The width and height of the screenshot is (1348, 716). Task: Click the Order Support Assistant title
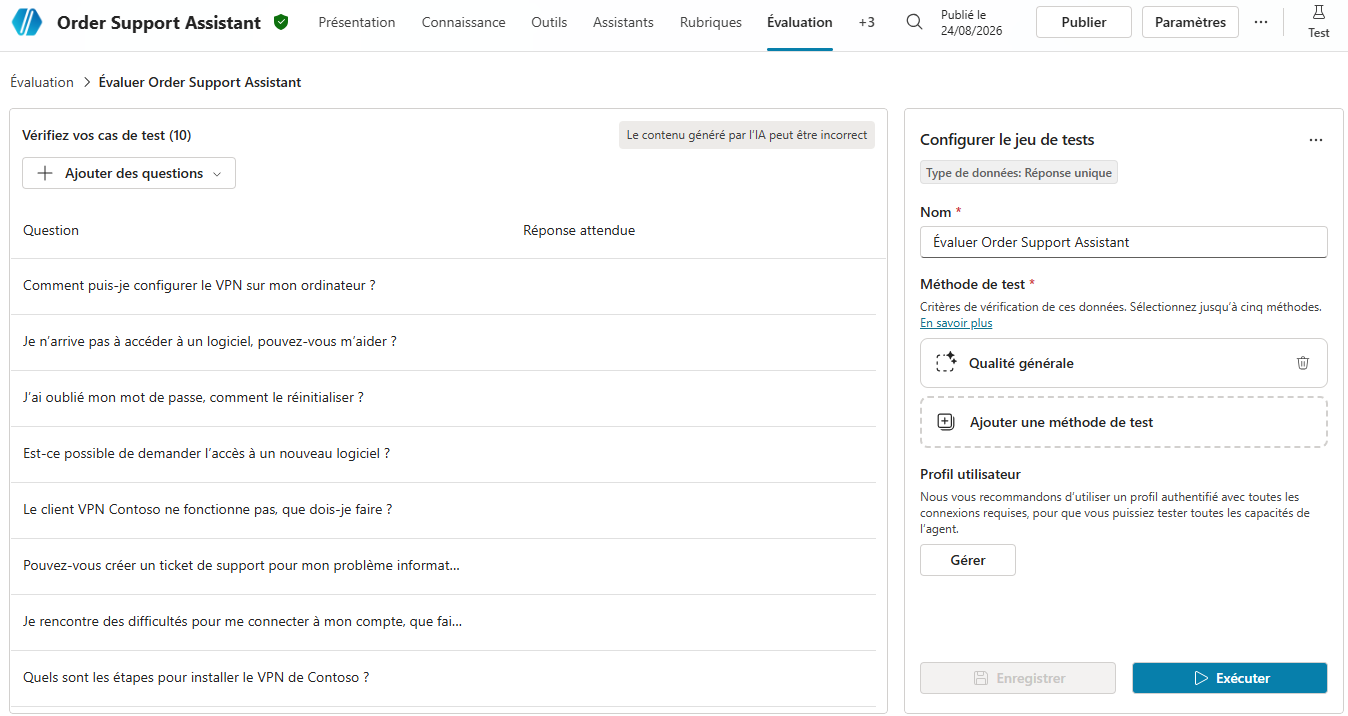pyautogui.click(x=159, y=22)
